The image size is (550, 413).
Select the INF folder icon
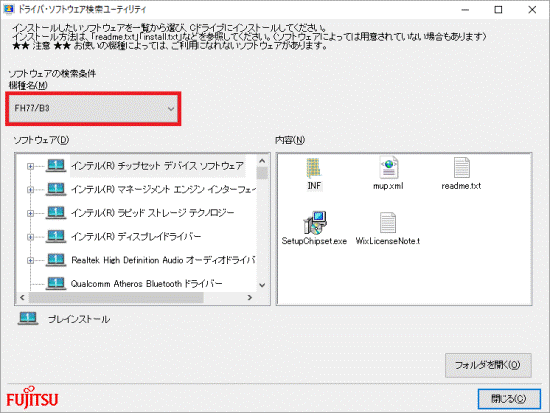tap(313, 168)
